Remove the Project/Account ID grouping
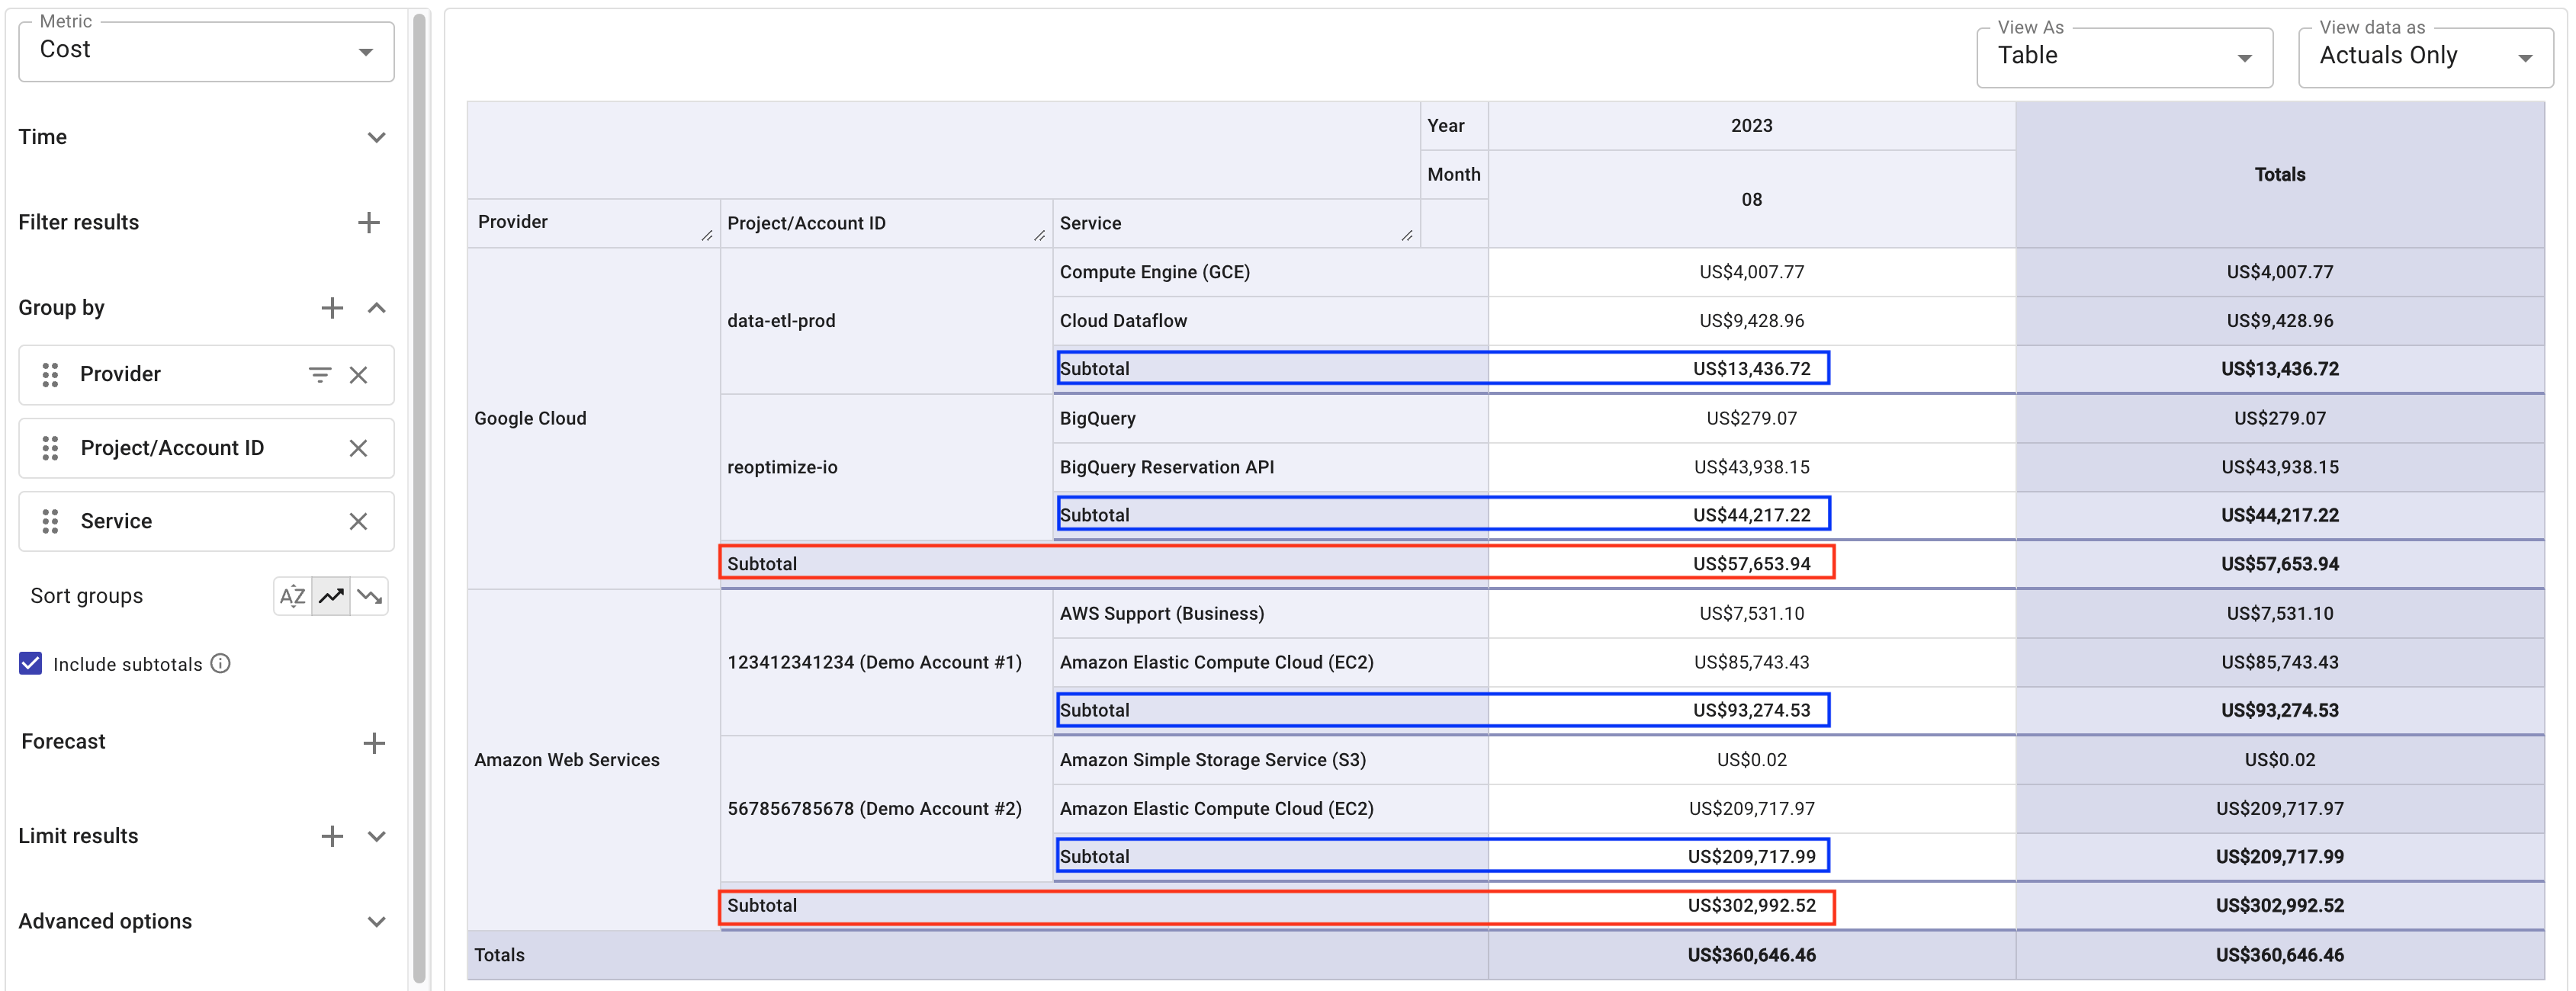Screen dimensions: 2576x991 coord(358,448)
